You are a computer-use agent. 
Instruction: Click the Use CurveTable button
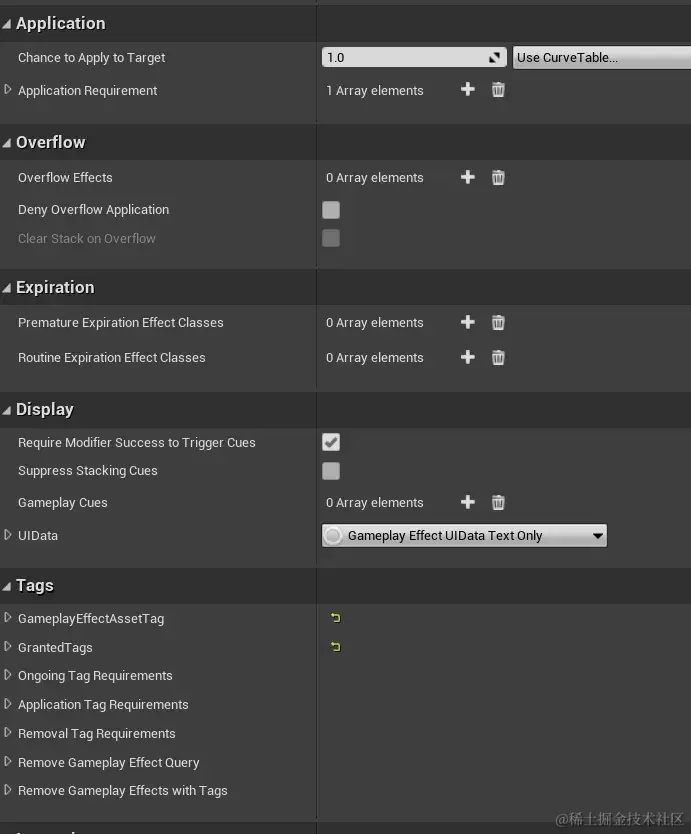[600, 58]
